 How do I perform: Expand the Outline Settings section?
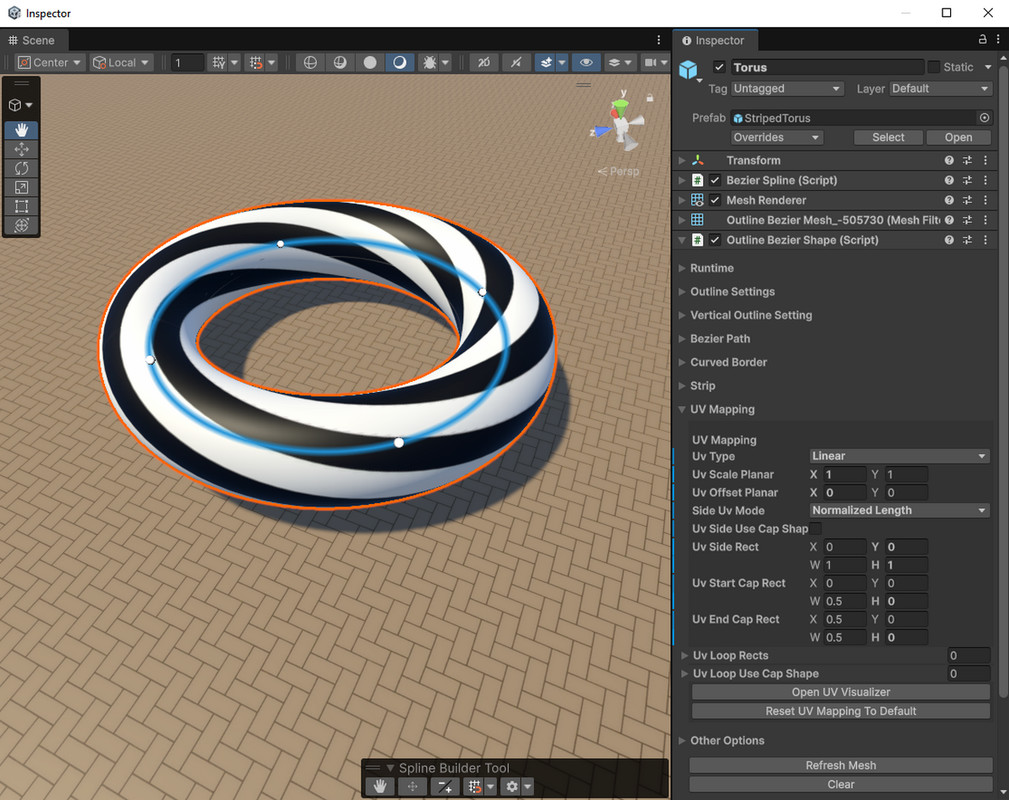(682, 292)
